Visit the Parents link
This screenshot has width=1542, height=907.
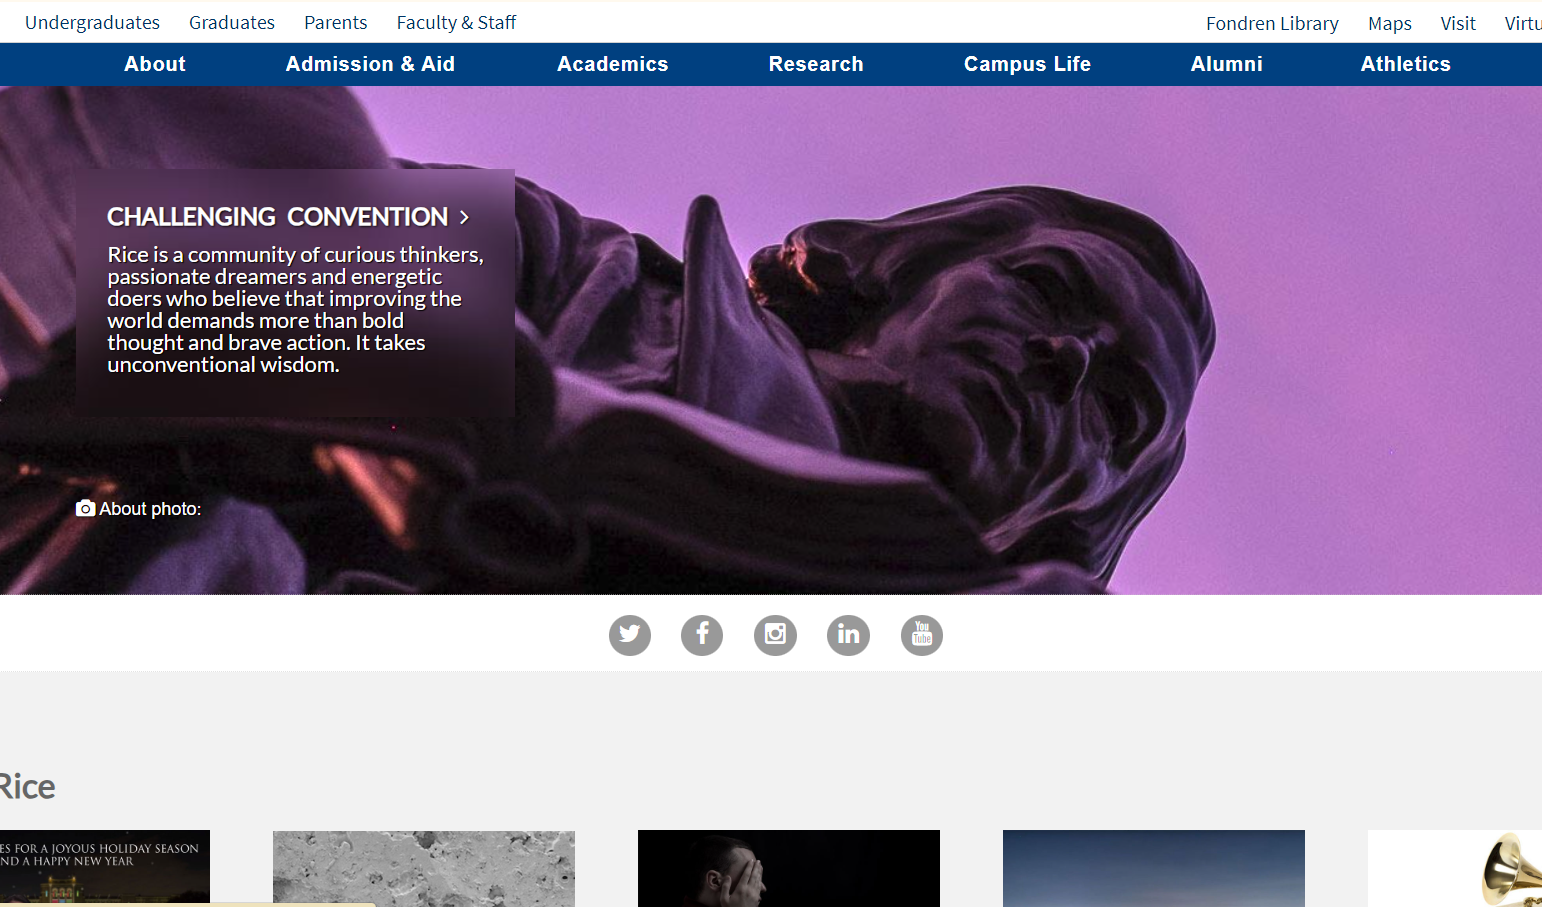tap(336, 22)
